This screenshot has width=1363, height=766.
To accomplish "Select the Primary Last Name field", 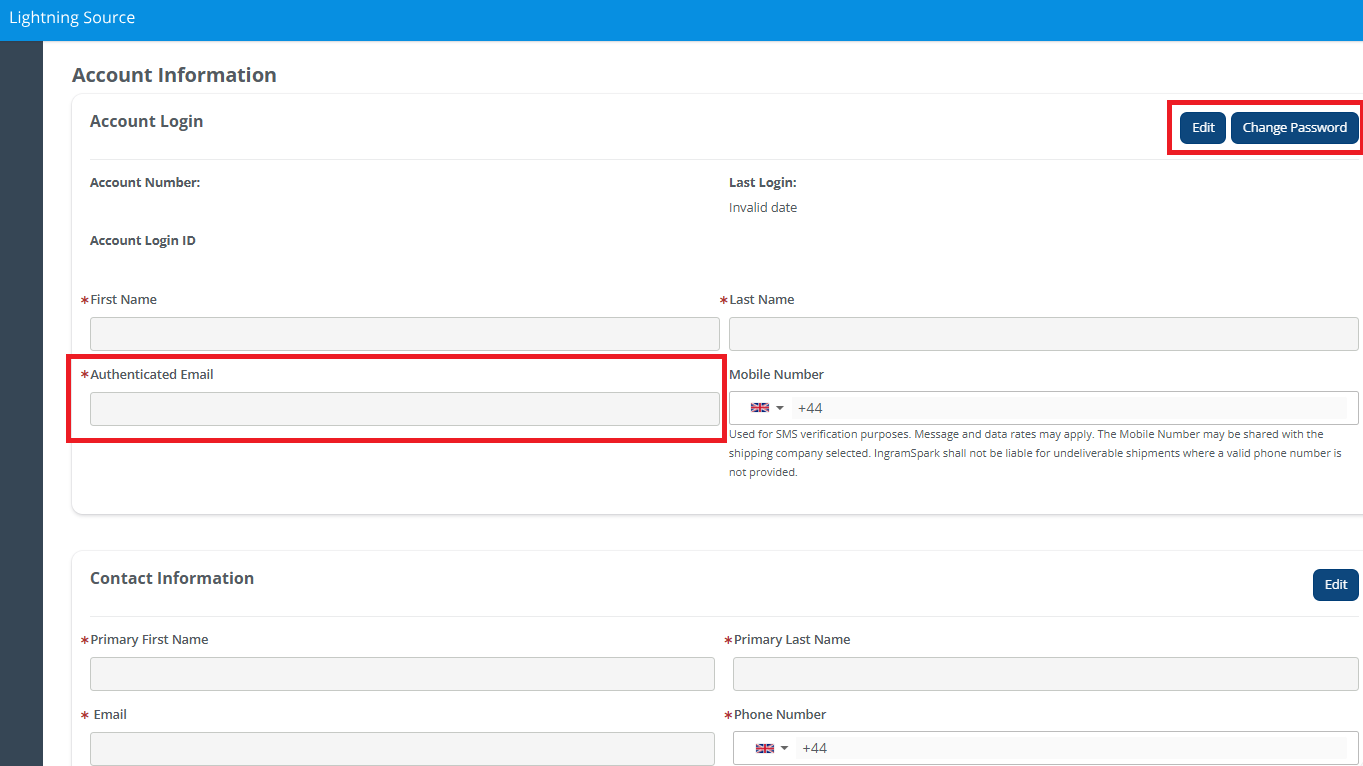I will coord(1045,674).
